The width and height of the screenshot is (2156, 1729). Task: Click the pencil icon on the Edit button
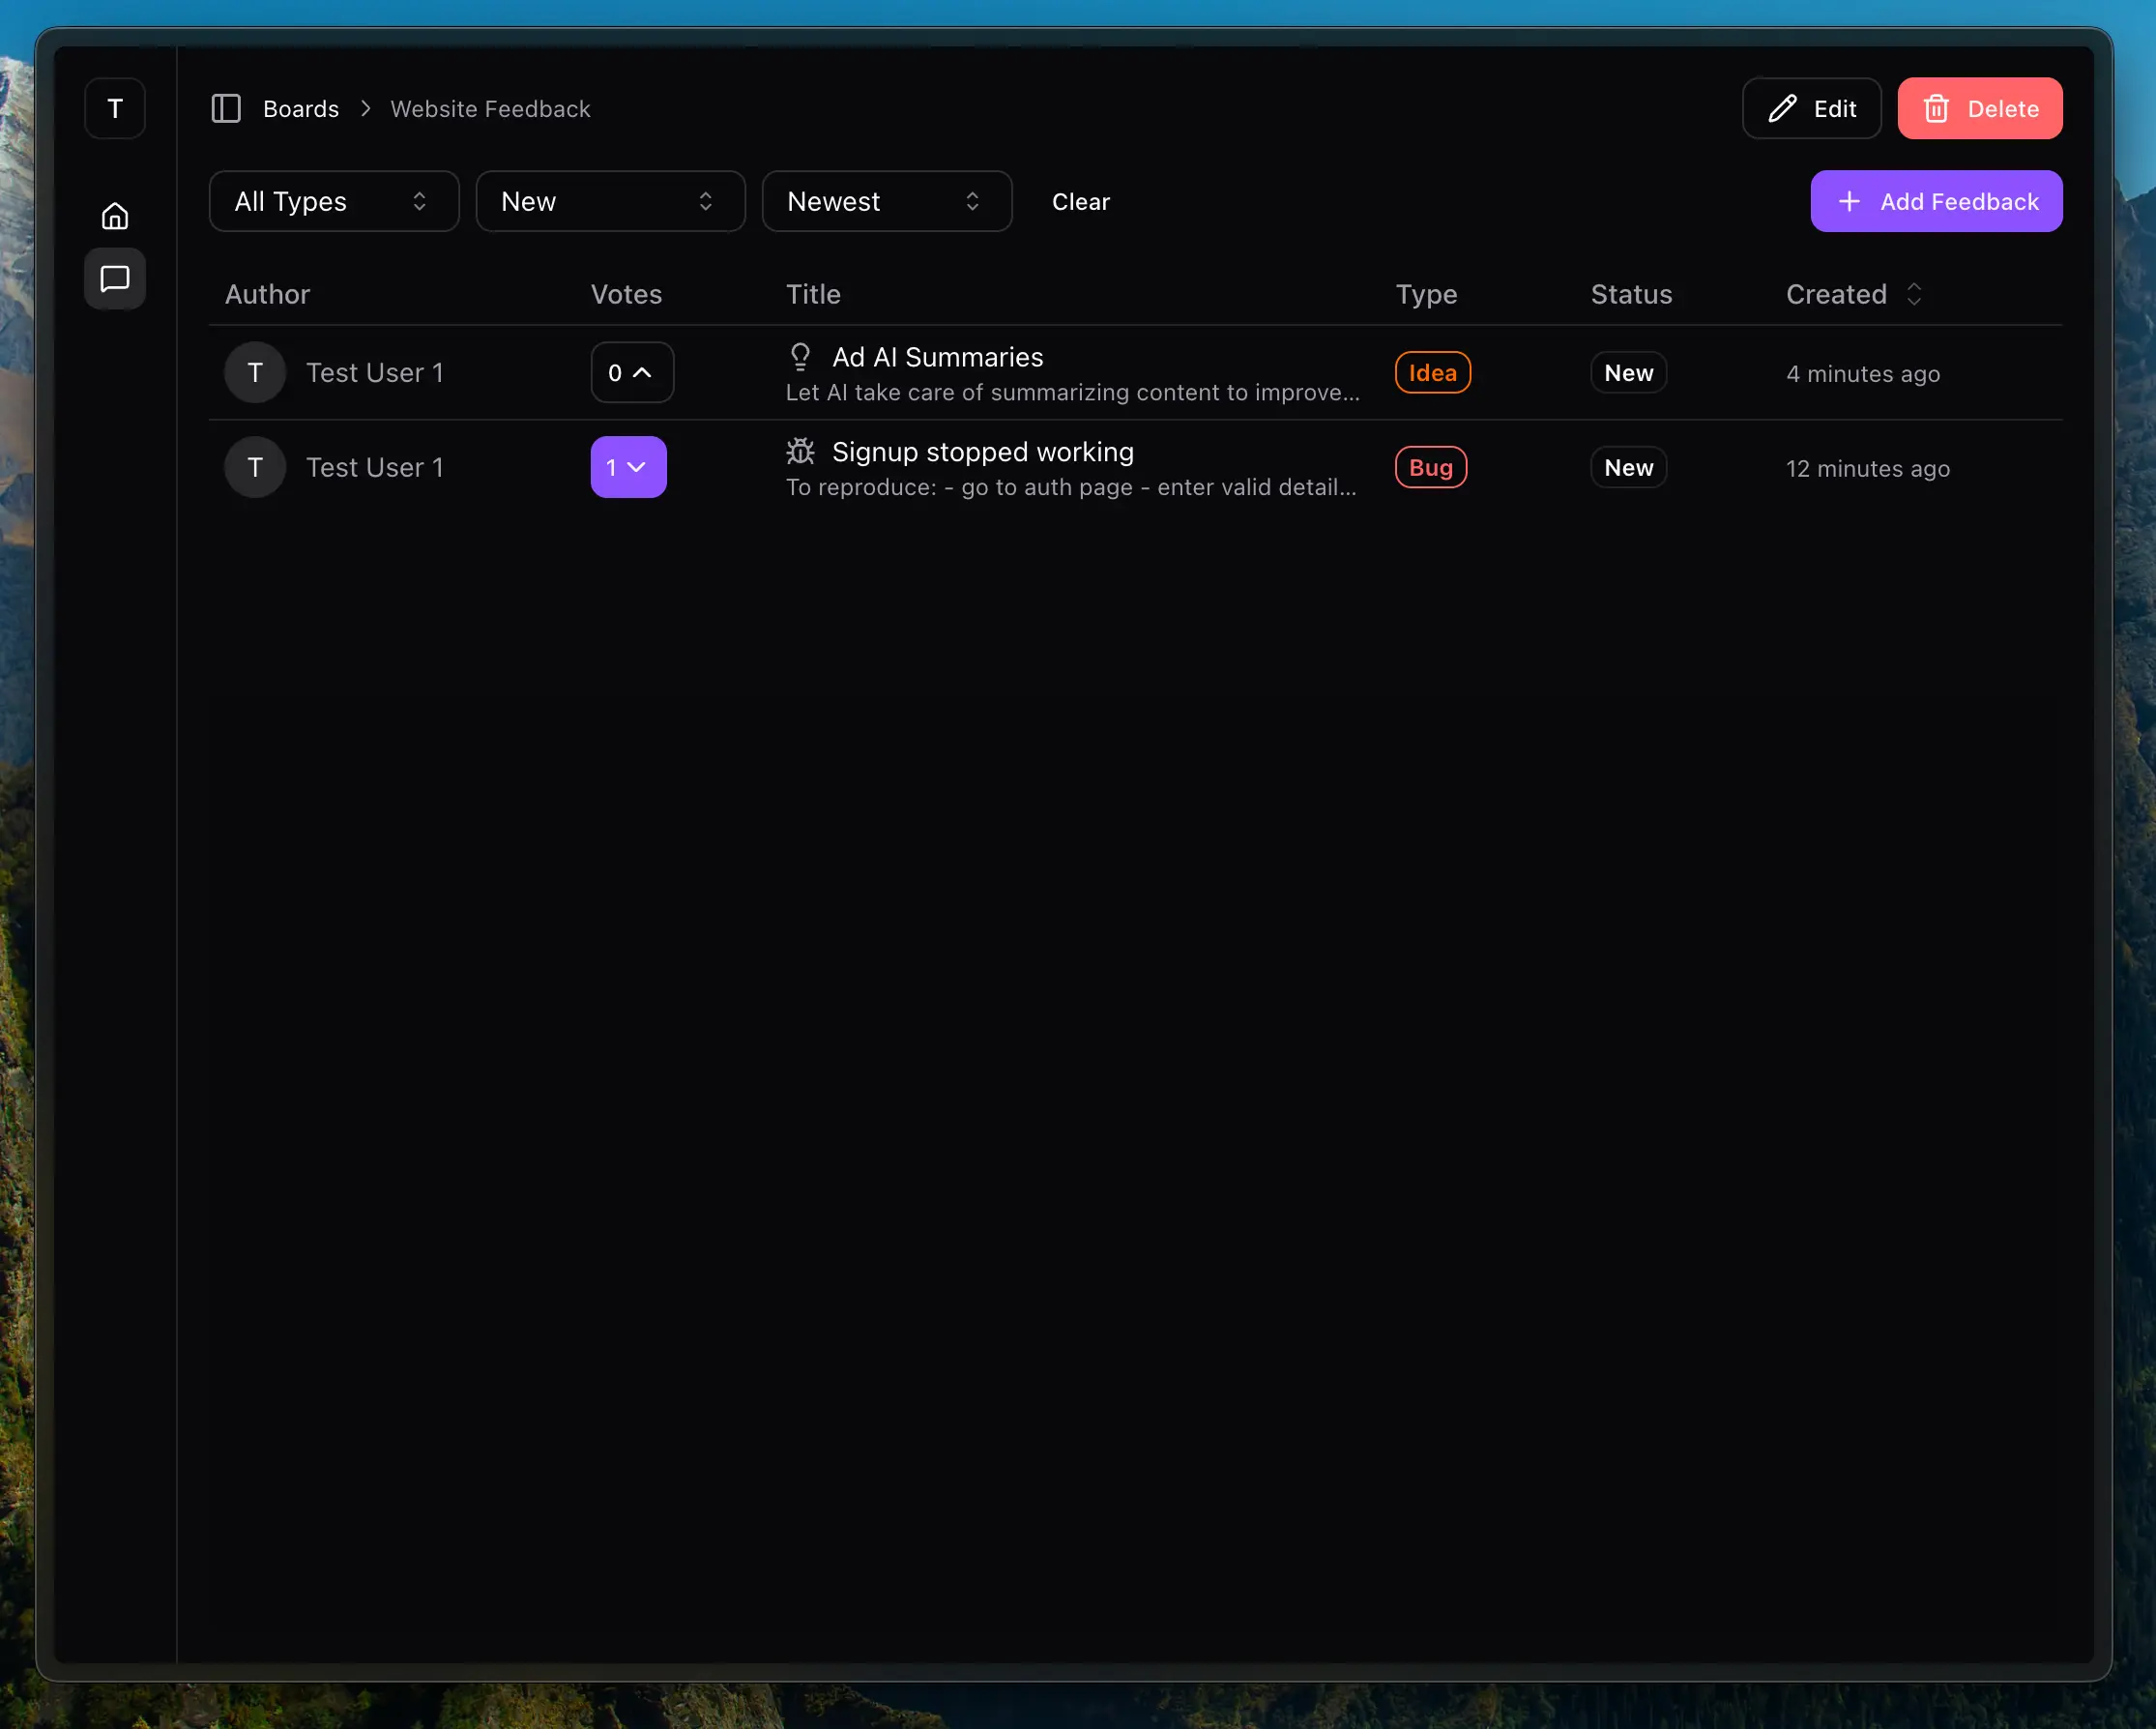1782,107
